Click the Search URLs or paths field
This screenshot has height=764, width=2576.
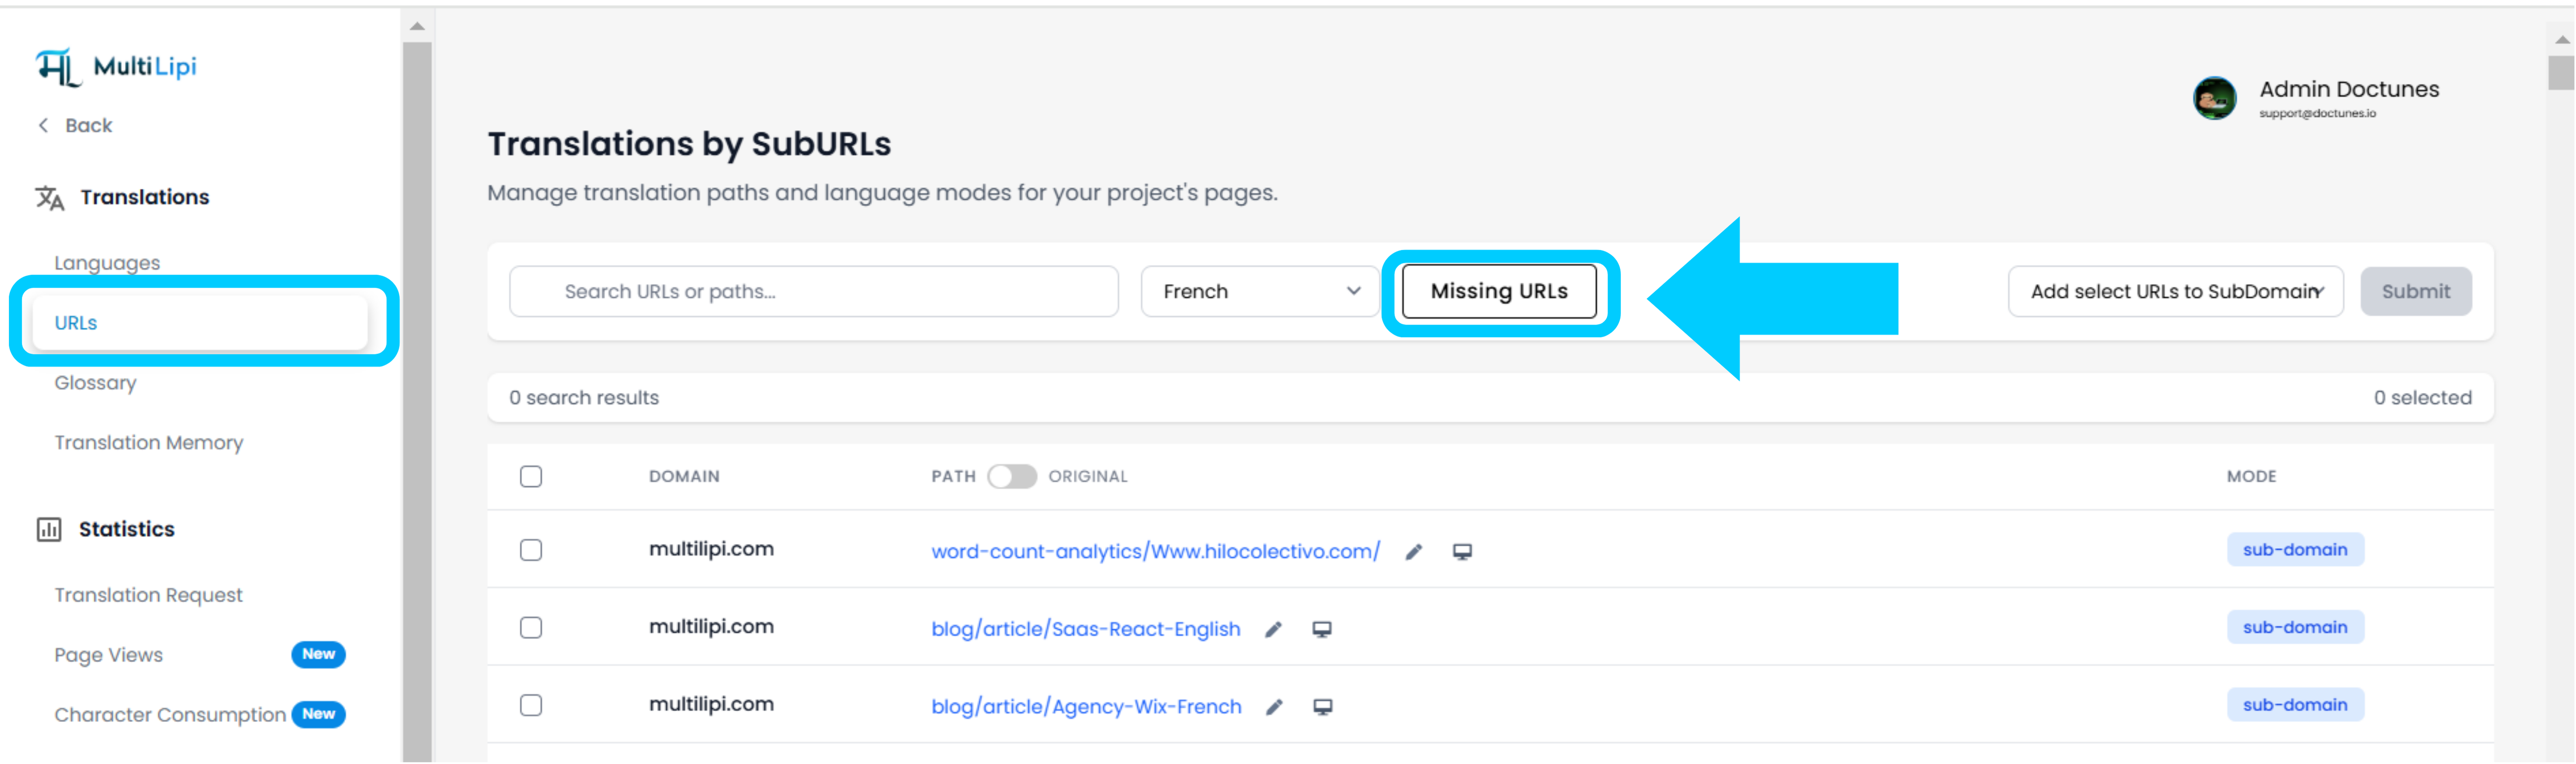[813, 291]
